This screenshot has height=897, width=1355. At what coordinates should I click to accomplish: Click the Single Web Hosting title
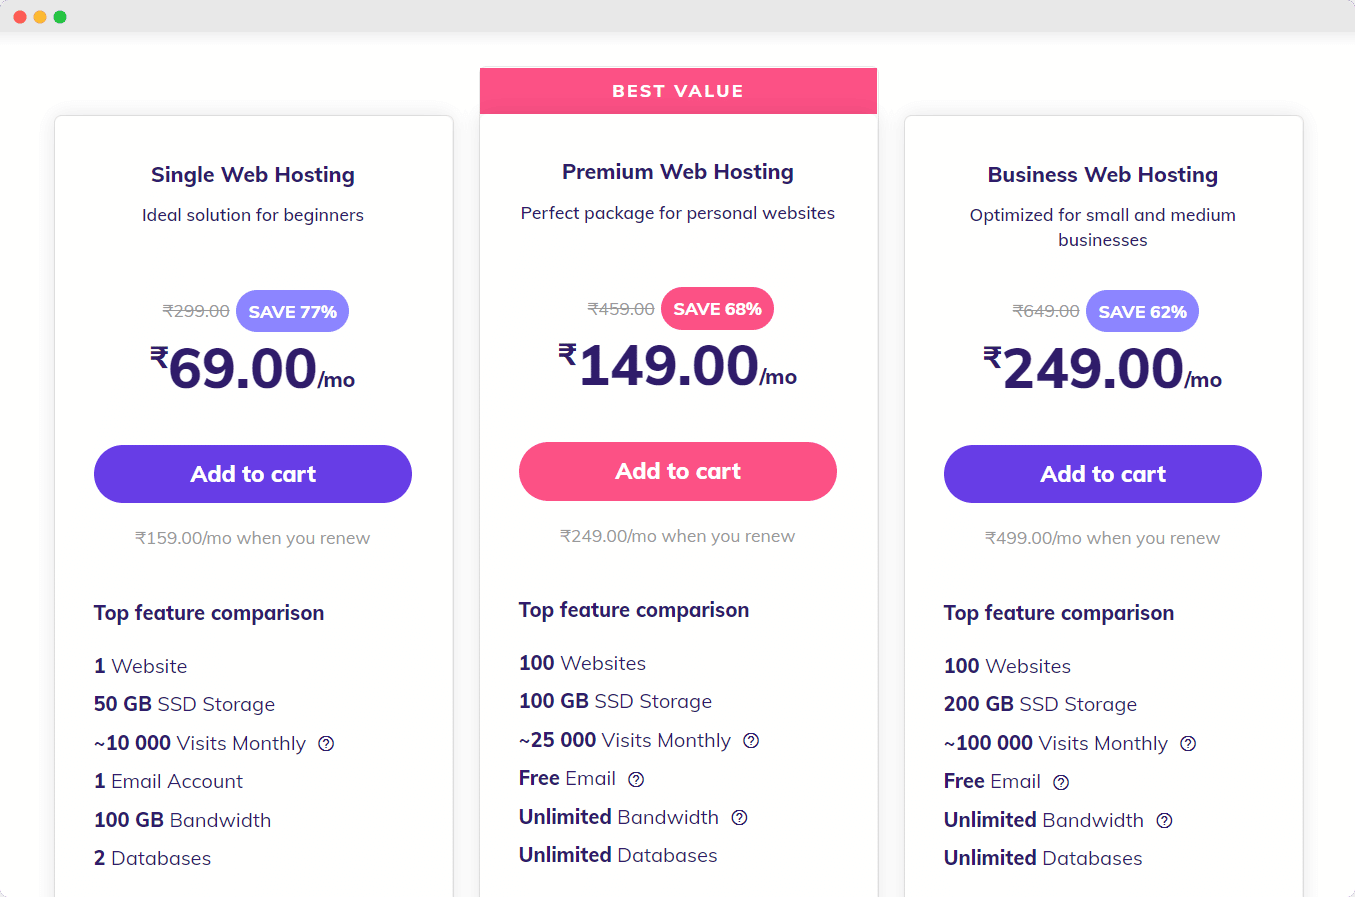click(253, 175)
